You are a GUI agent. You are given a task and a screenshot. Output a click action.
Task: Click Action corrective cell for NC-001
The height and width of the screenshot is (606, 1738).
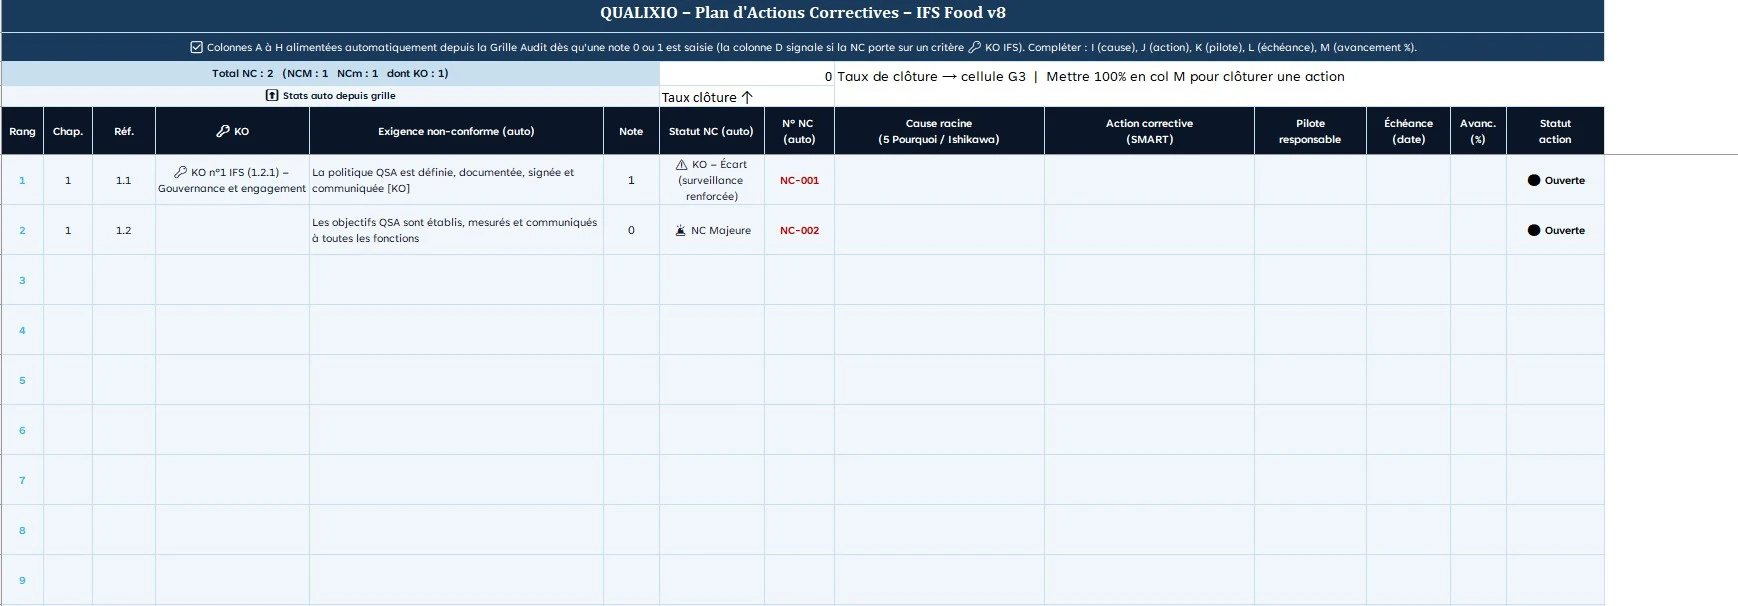pos(1149,180)
